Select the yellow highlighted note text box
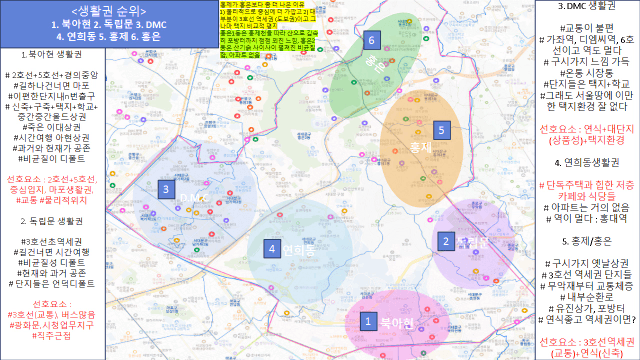 pyautogui.click(x=268, y=29)
